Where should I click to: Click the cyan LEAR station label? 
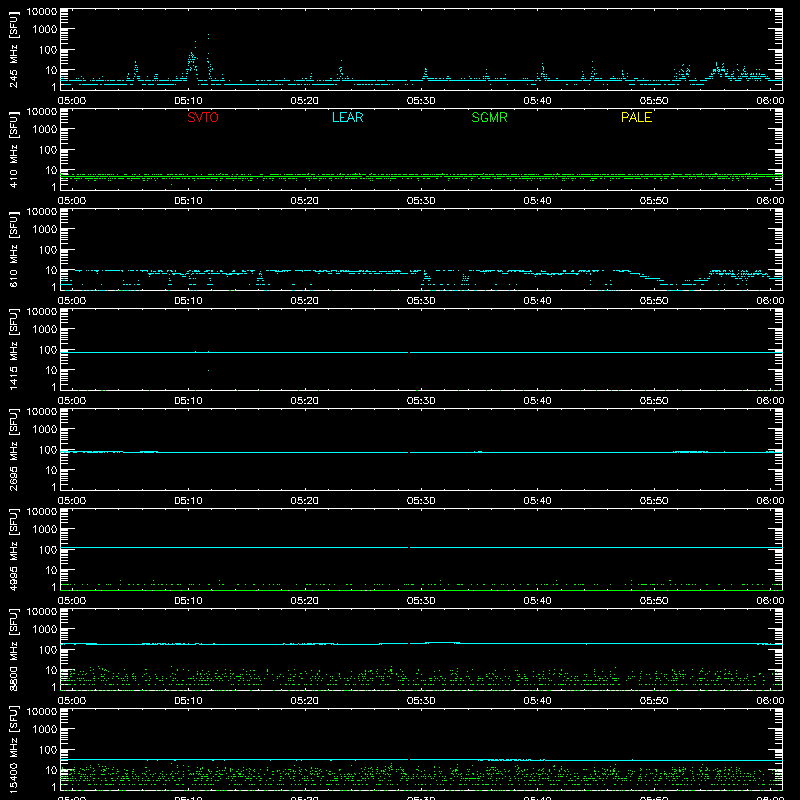(x=347, y=117)
